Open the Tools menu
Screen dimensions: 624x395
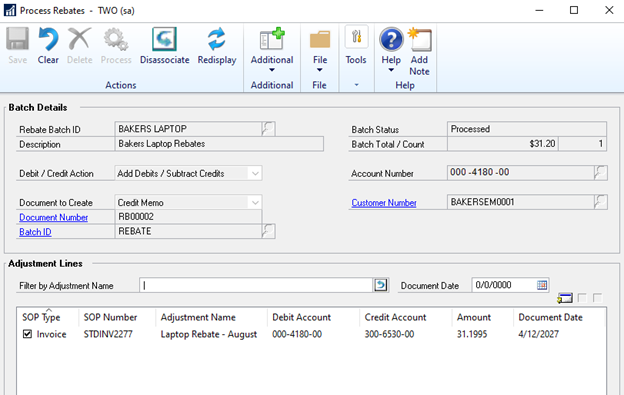click(x=356, y=45)
